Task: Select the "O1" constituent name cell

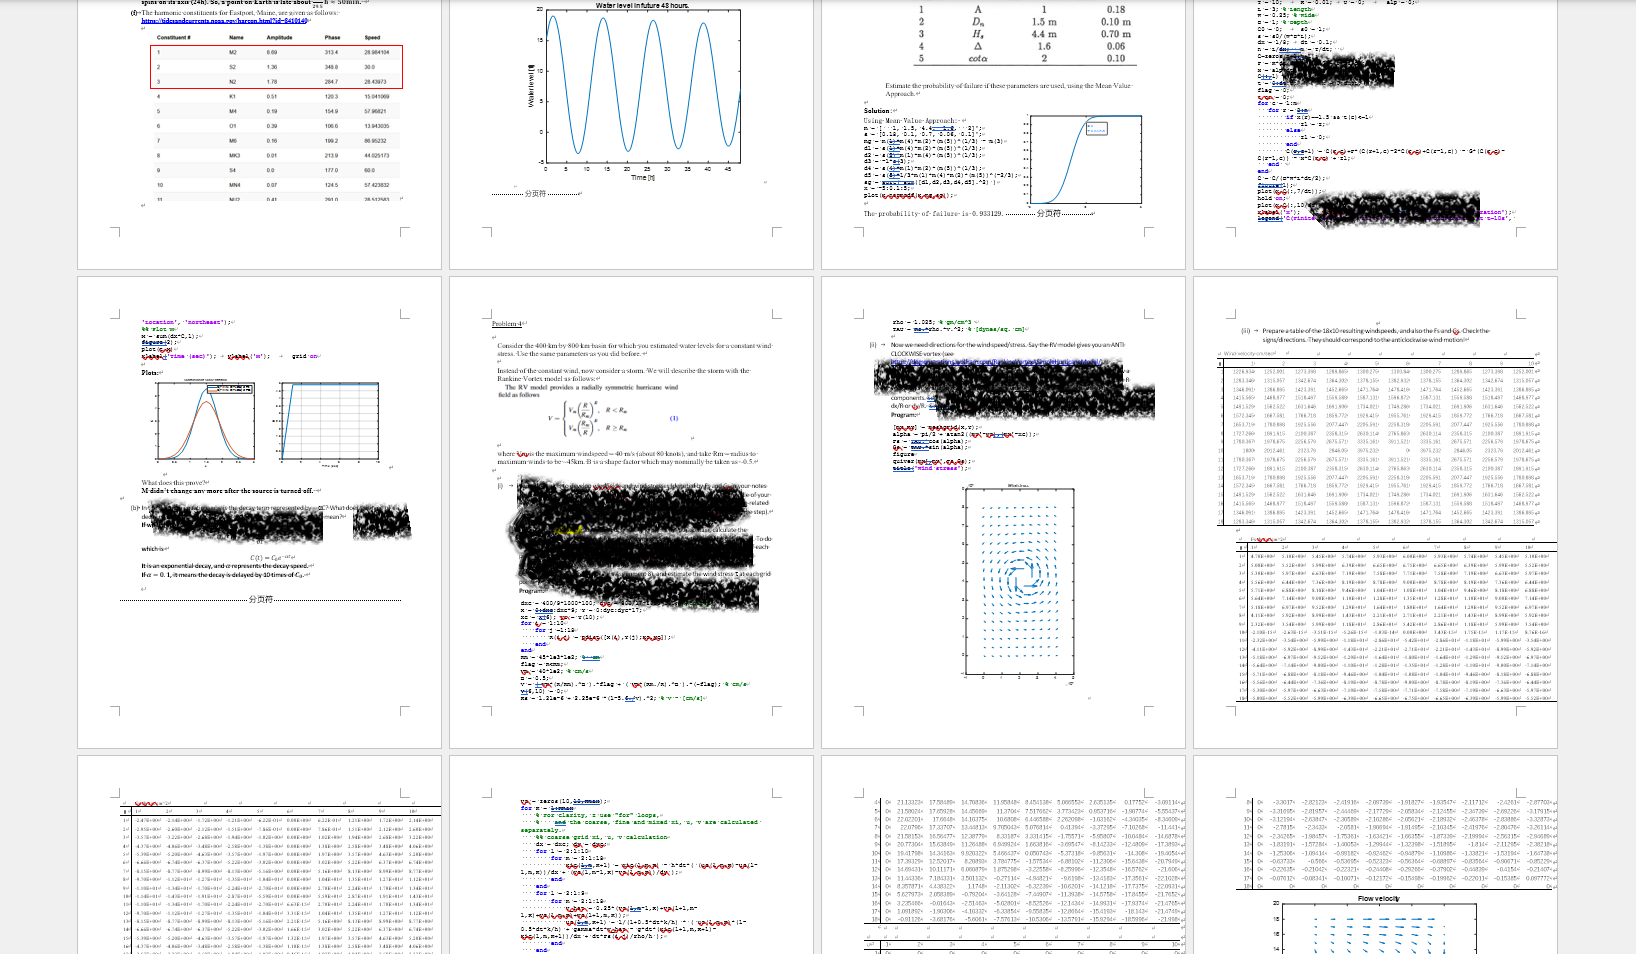Action: [x=233, y=126]
